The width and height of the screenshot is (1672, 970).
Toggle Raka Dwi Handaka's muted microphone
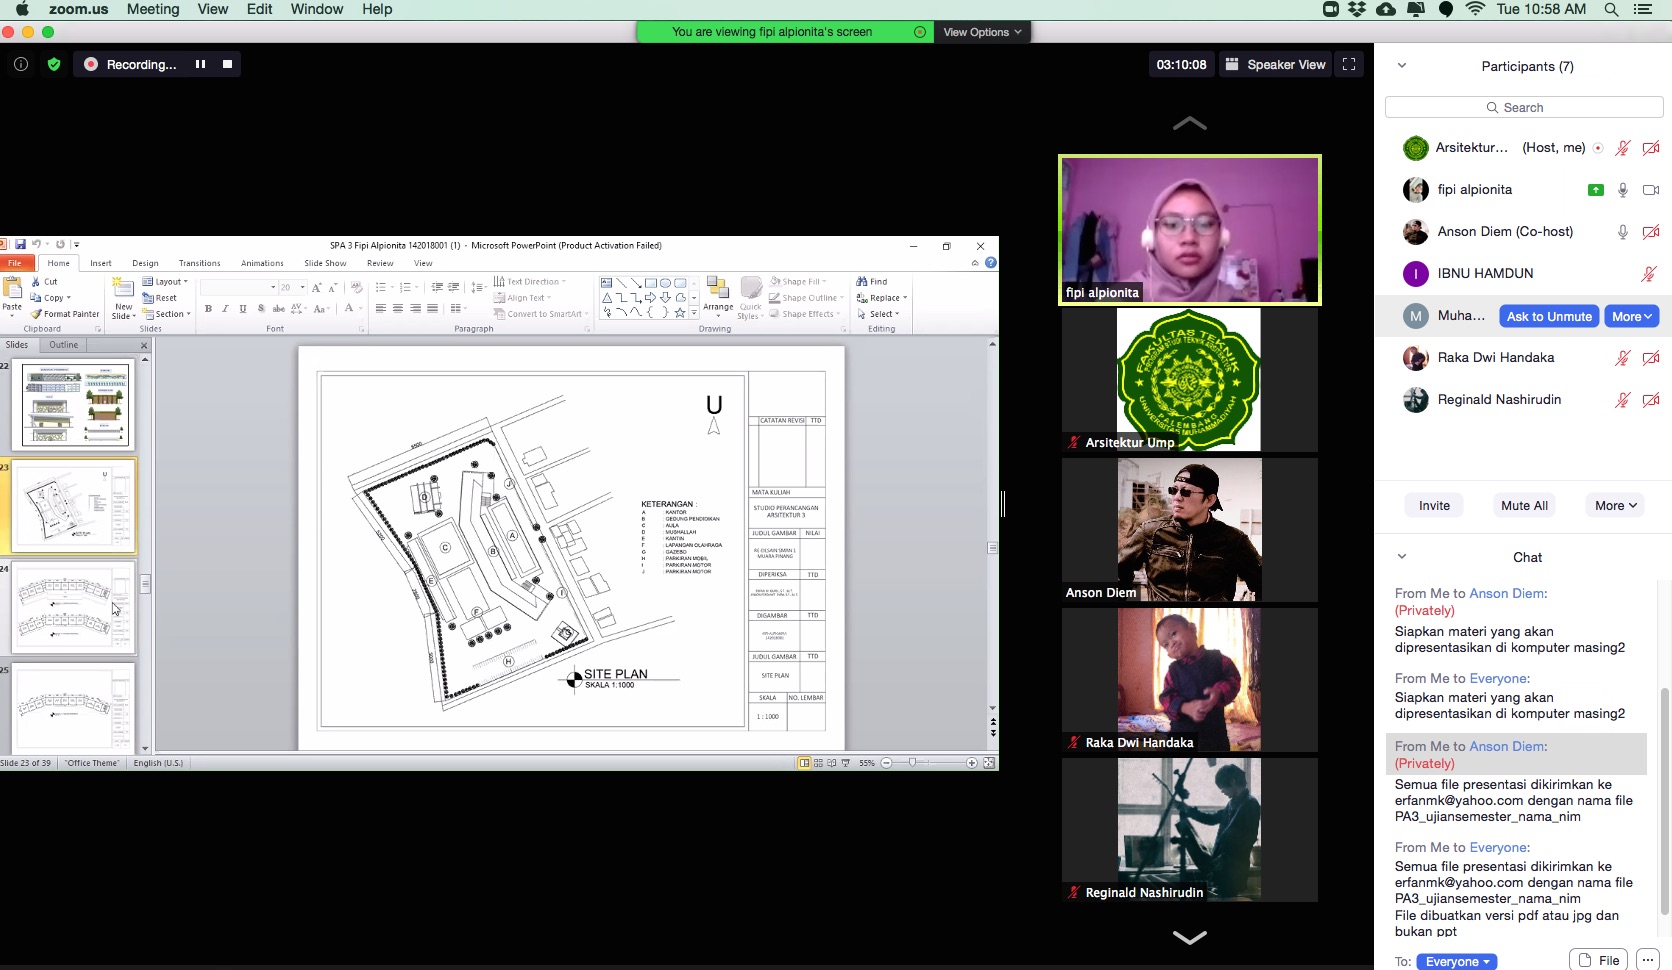tap(1623, 358)
